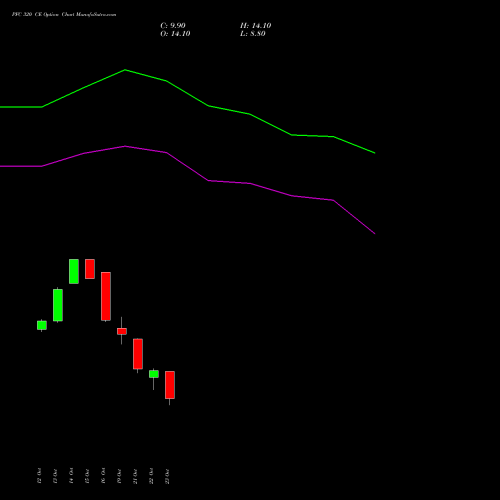Select the 22 Oct date label
Image resolution: width=500 pixels, height=500 pixels.
click(x=151, y=476)
